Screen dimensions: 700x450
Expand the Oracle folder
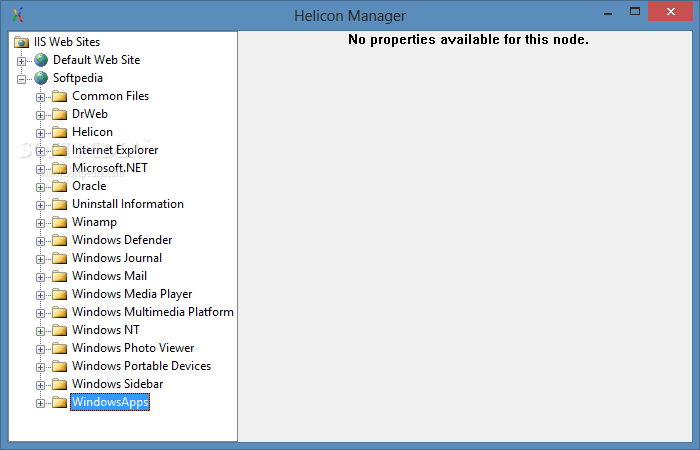coord(40,187)
